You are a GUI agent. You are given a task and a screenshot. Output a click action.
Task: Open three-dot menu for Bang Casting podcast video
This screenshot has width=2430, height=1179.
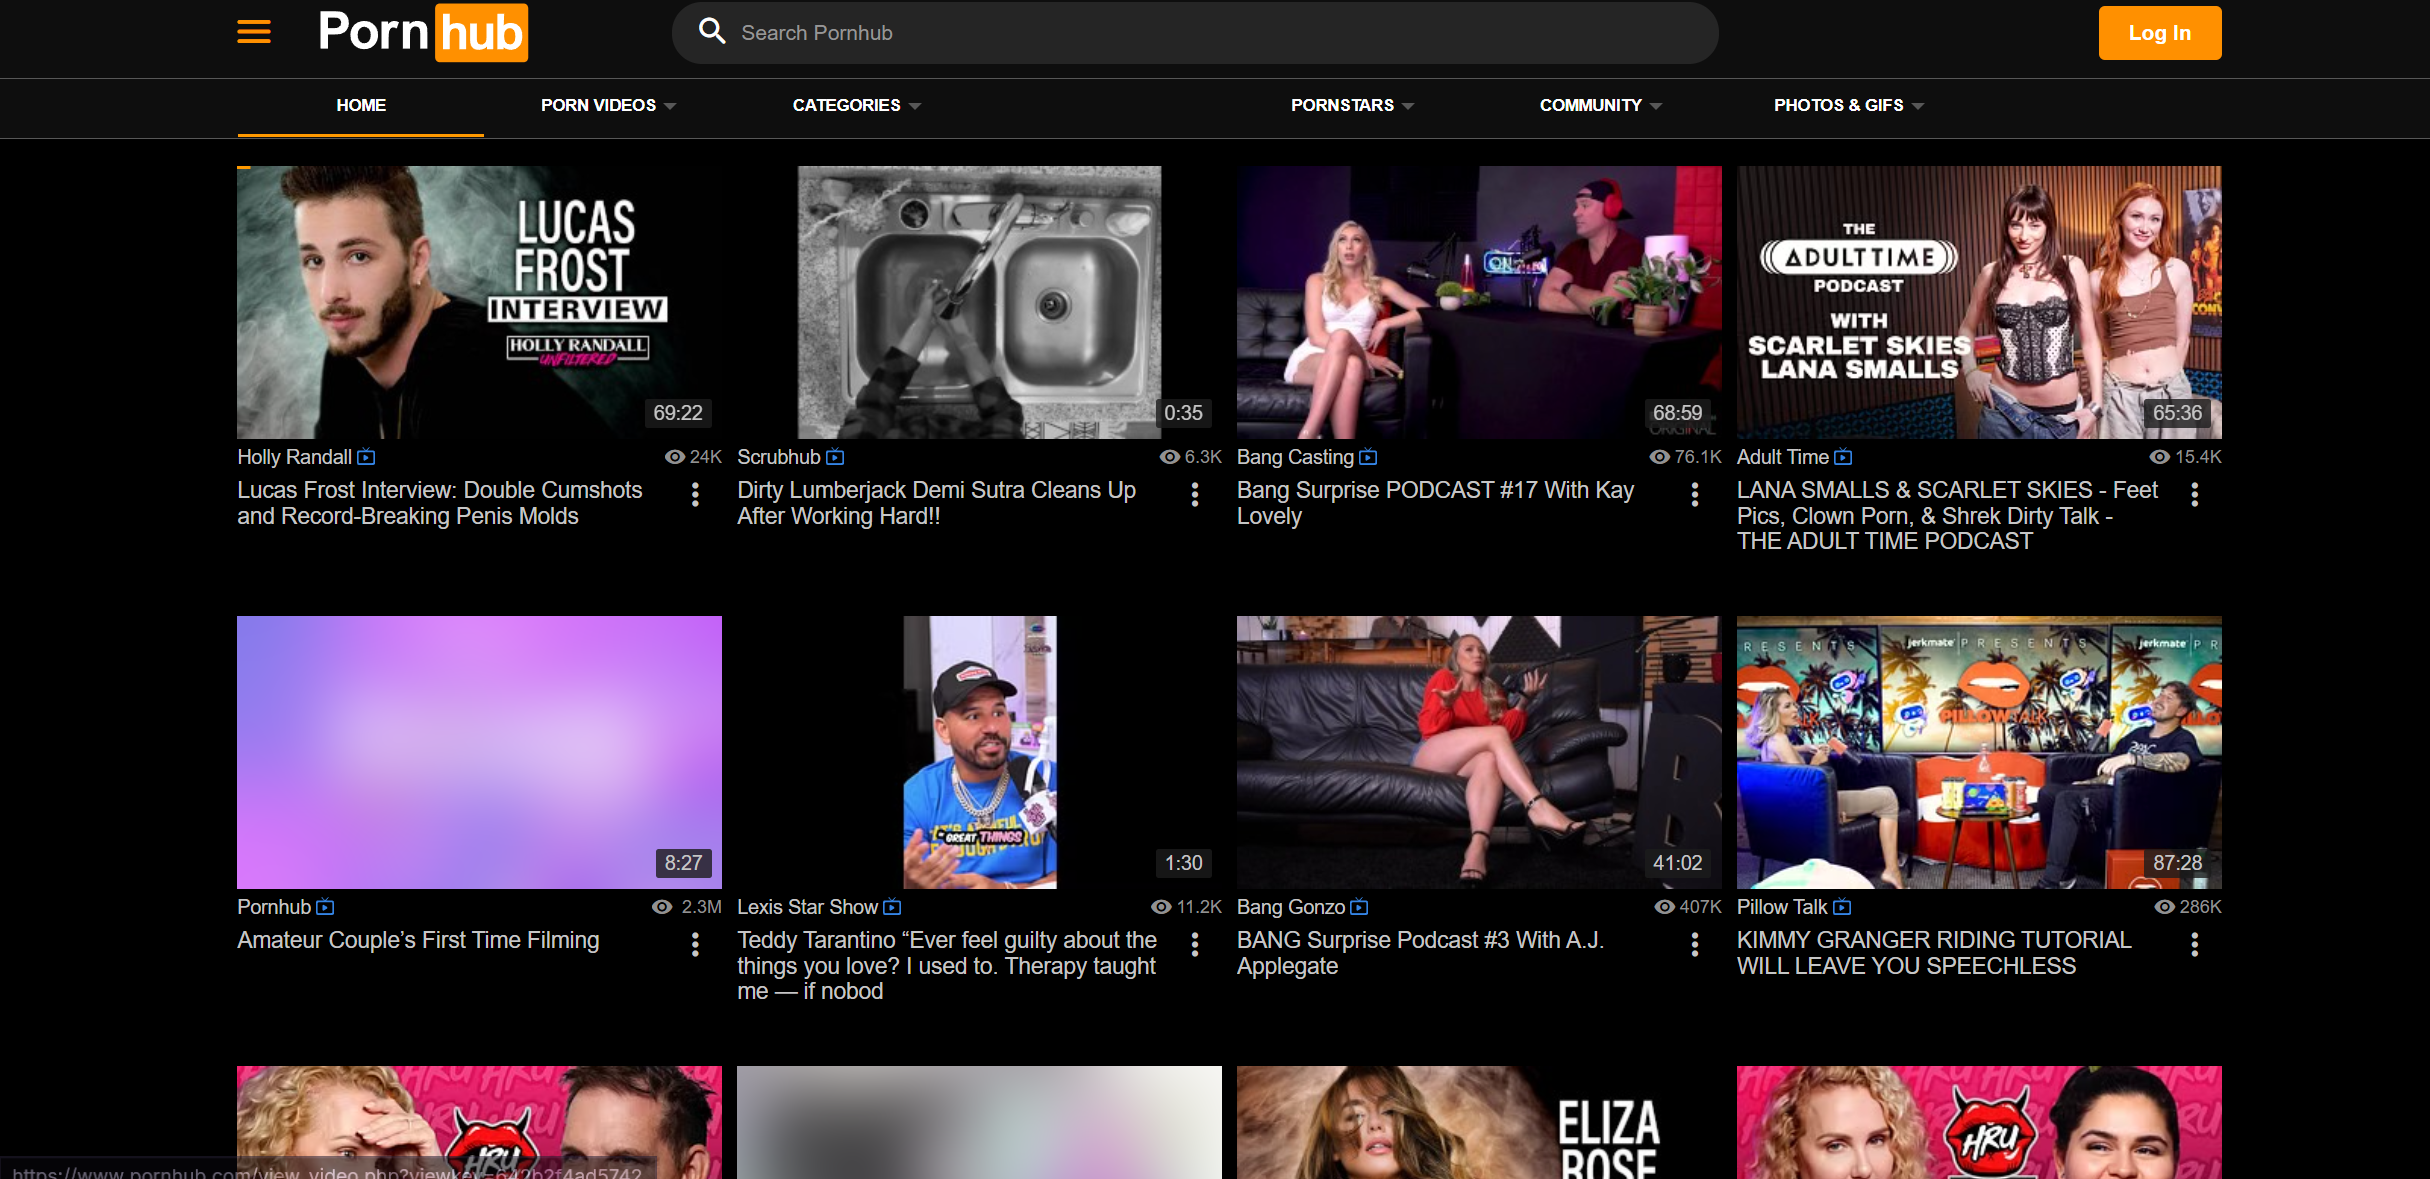click(x=1694, y=494)
